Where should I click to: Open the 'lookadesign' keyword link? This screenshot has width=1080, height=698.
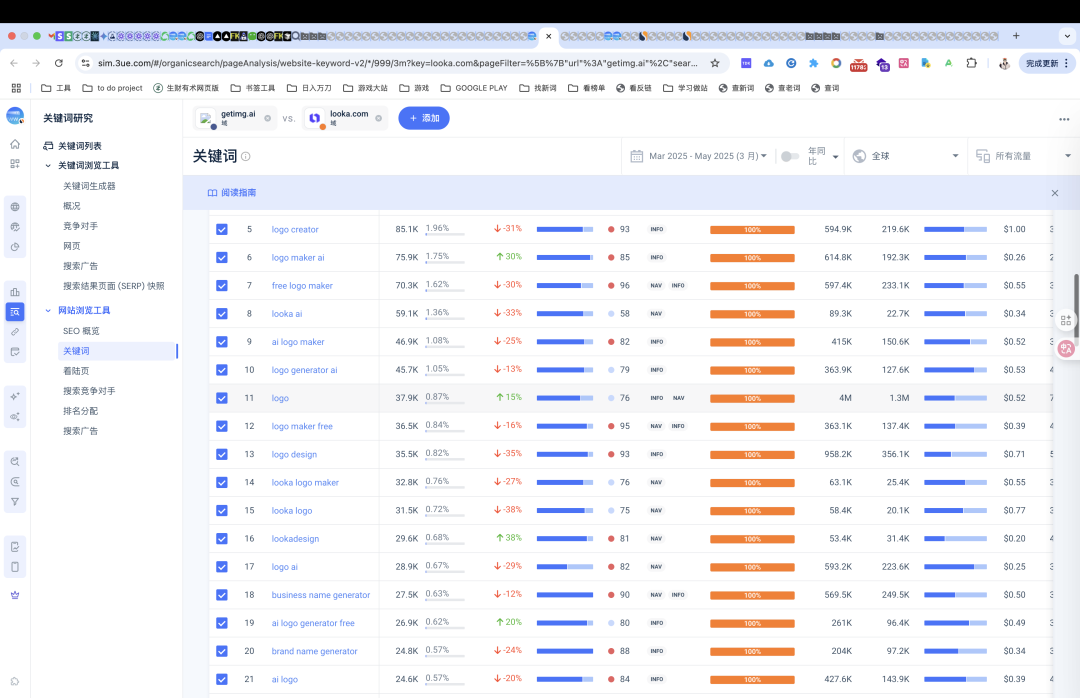pyautogui.click(x=295, y=539)
